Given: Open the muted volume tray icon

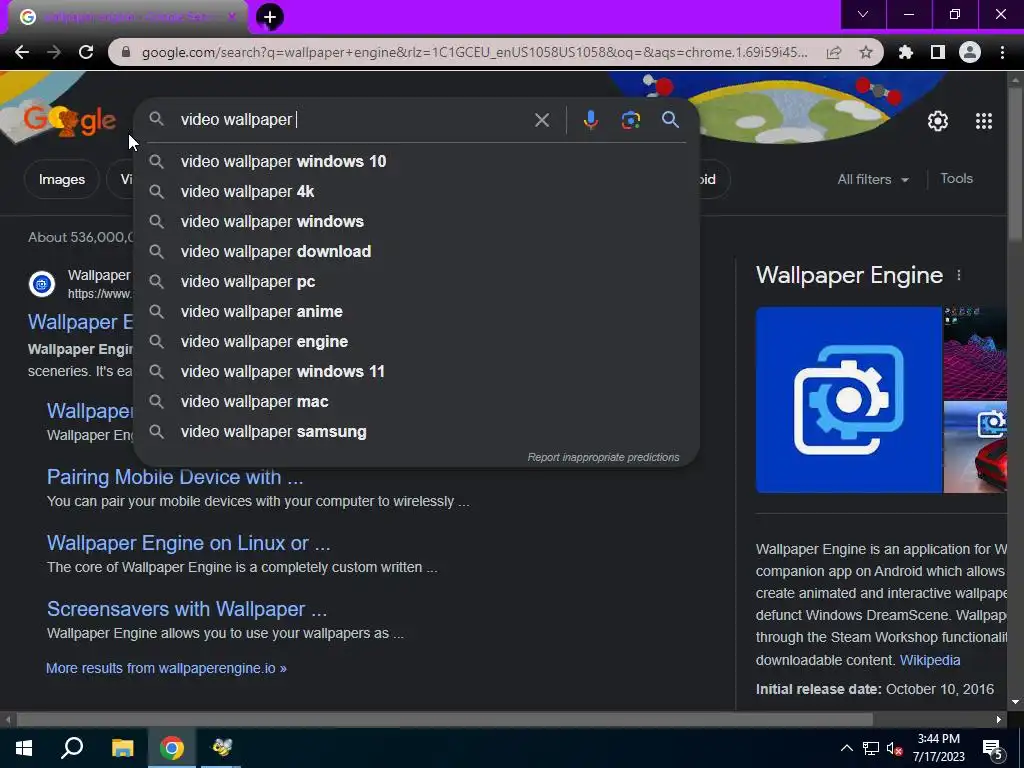Looking at the screenshot, I should coord(893,748).
